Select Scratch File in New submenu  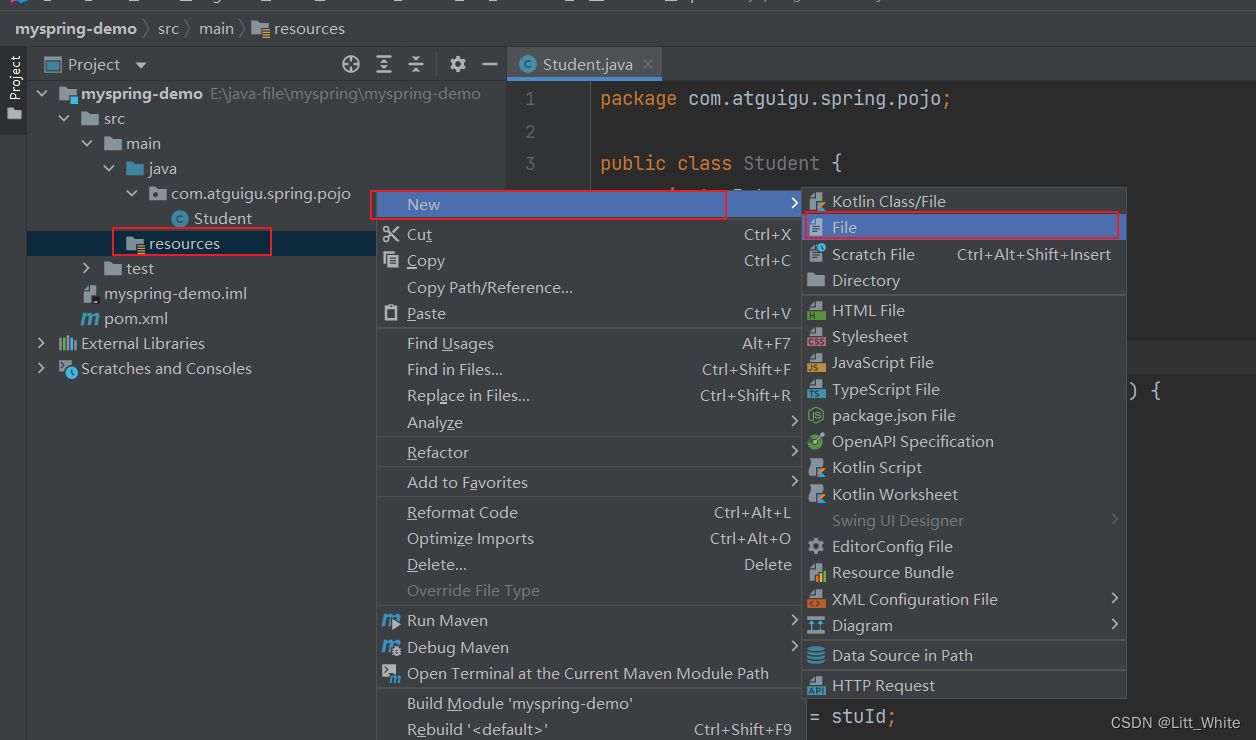tap(965, 255)
